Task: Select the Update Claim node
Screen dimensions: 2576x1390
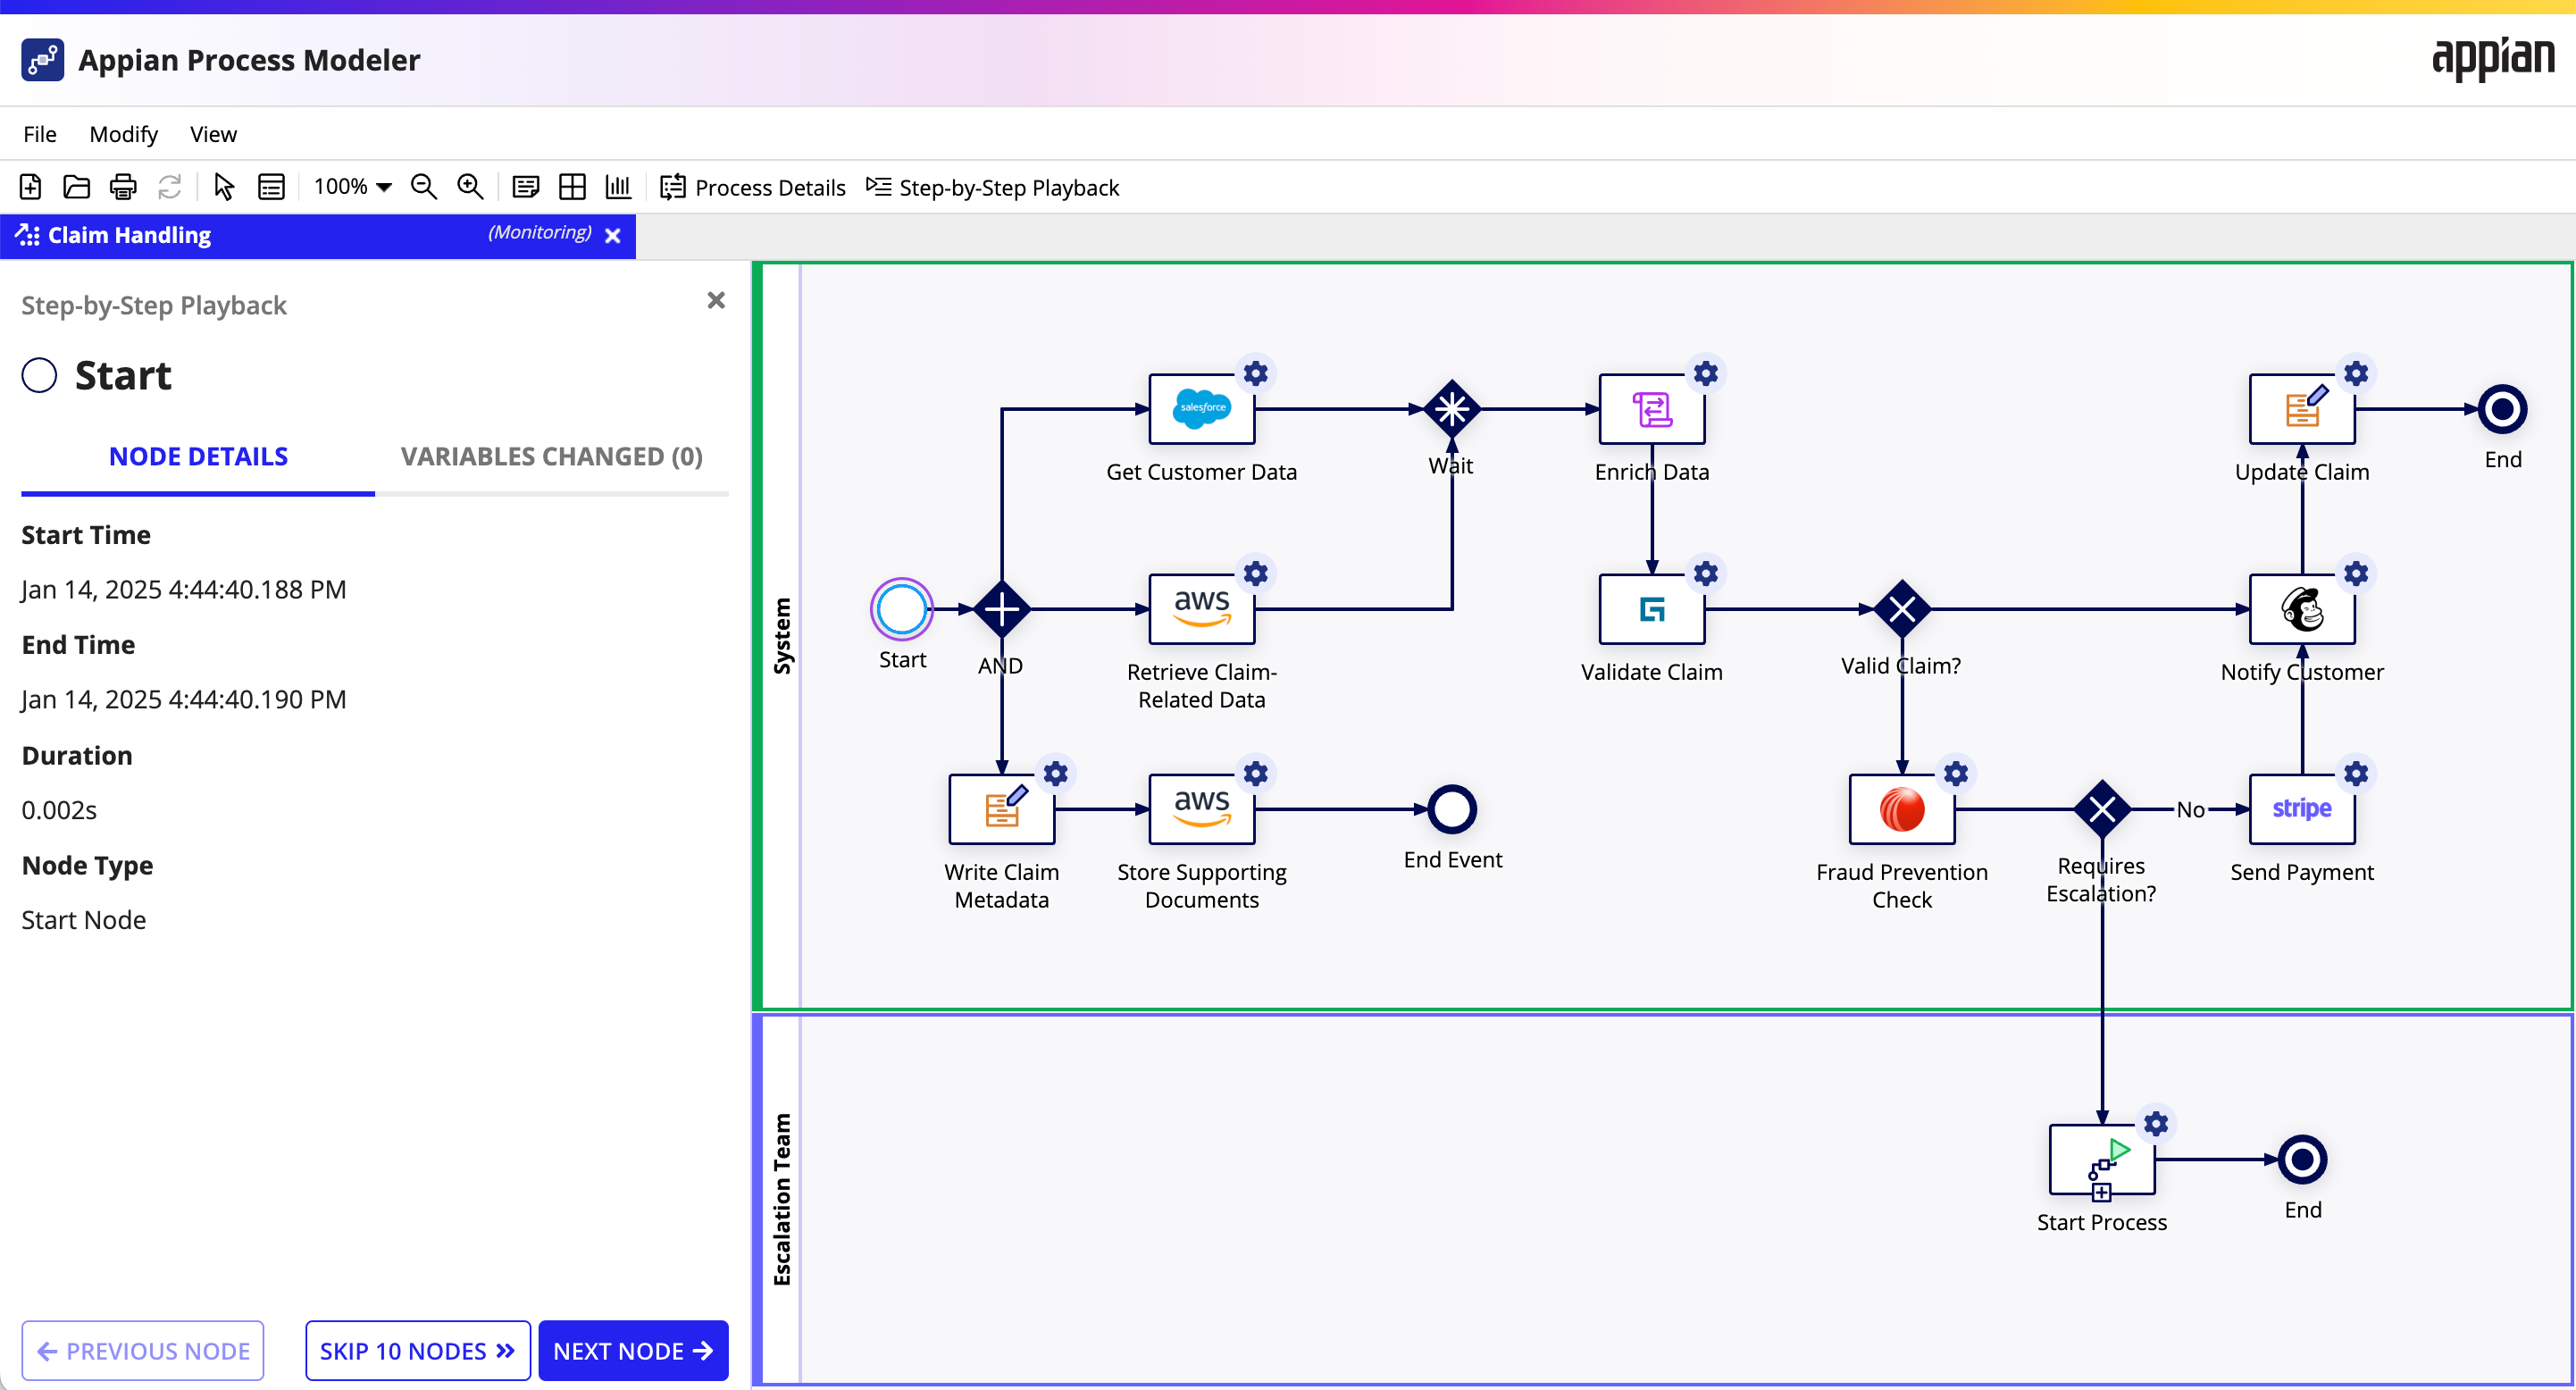Action: point(2302,409)
